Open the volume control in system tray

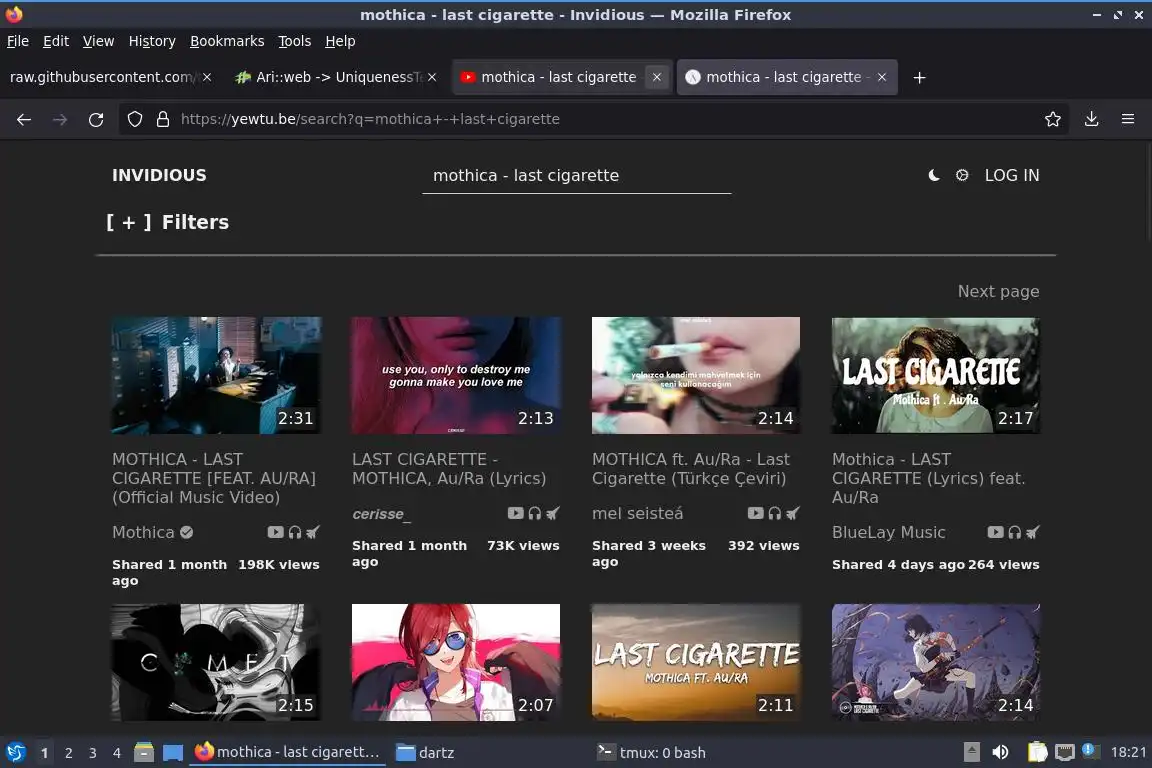pos(1000,752)
